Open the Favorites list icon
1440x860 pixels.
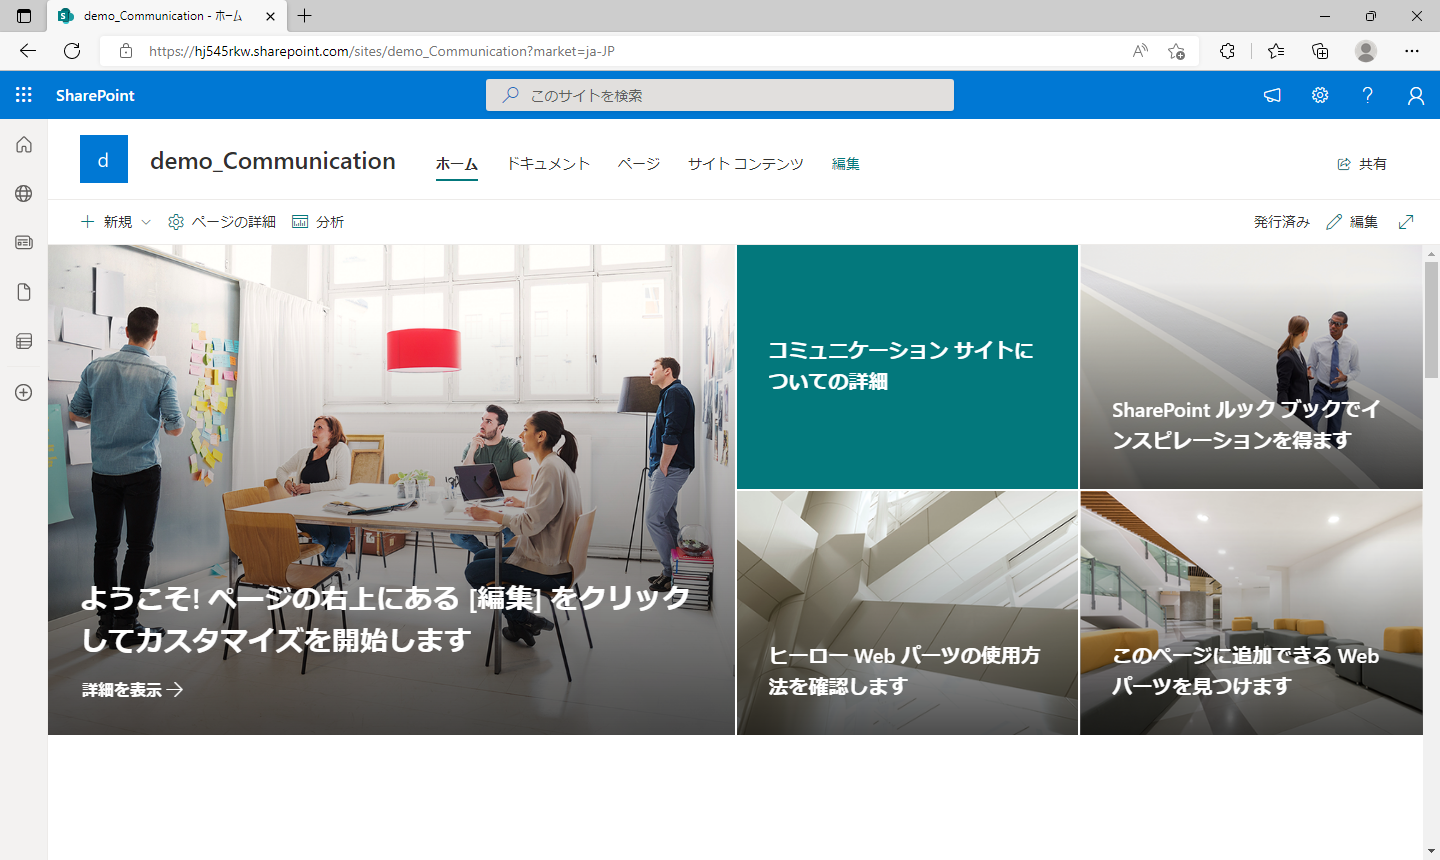pyautogui.click(x=1276, y=51)
